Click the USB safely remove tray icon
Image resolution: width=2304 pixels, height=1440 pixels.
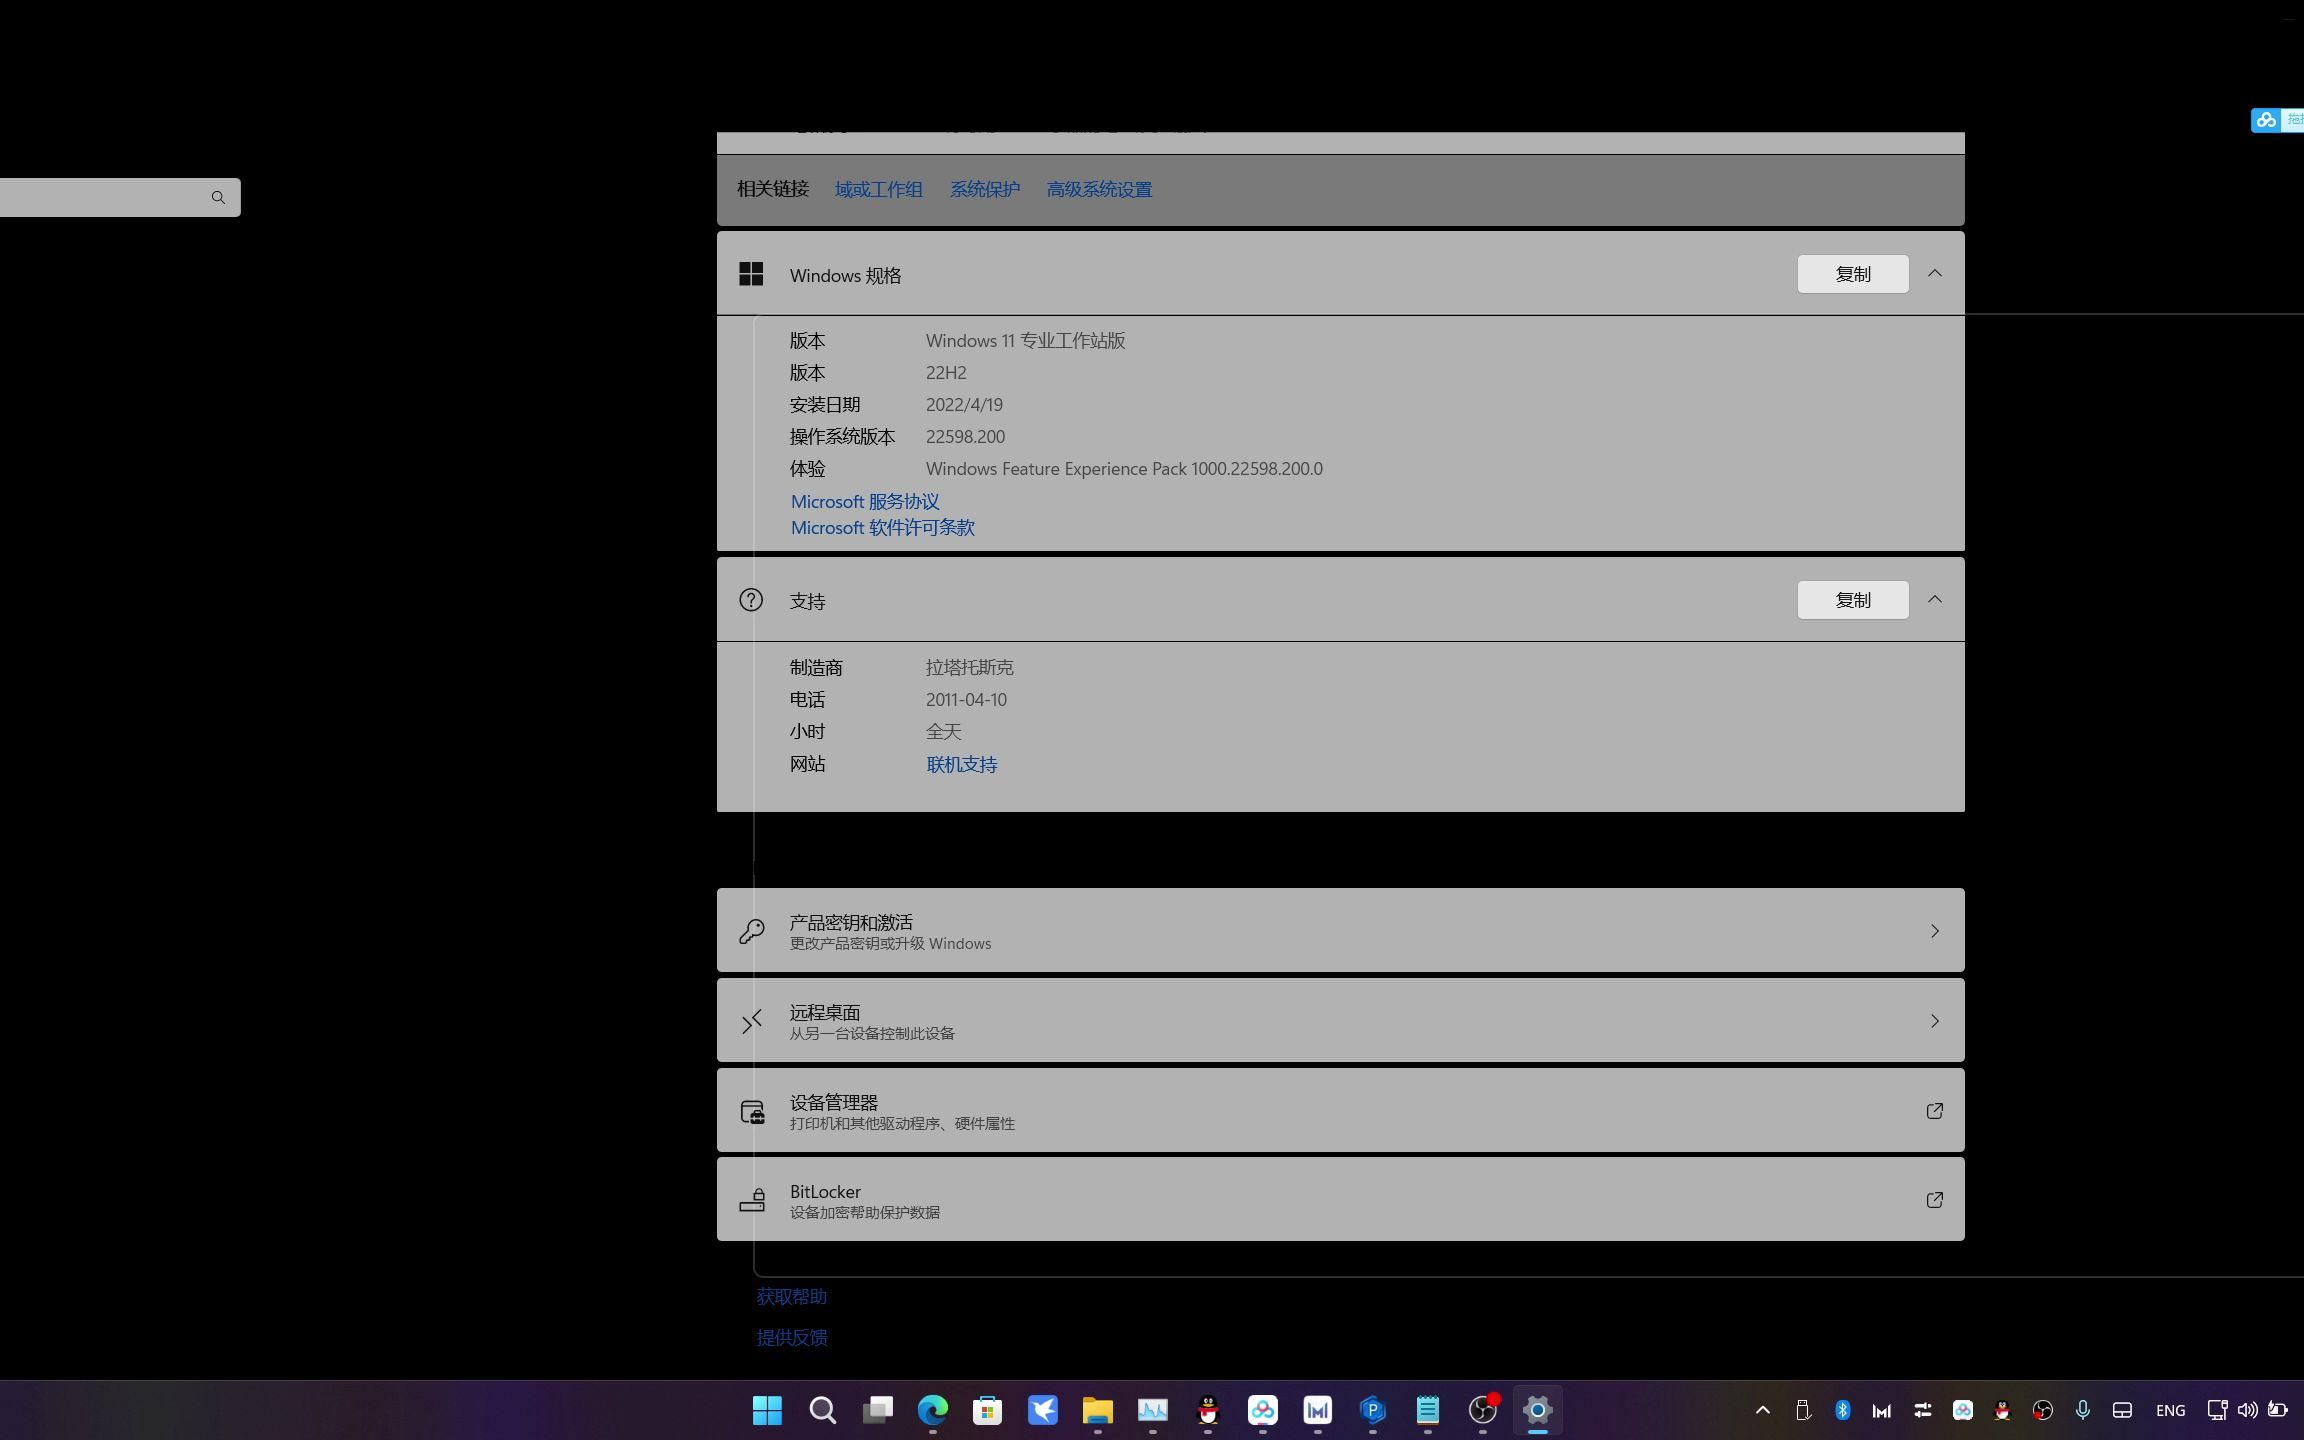pos(1803,1410)
